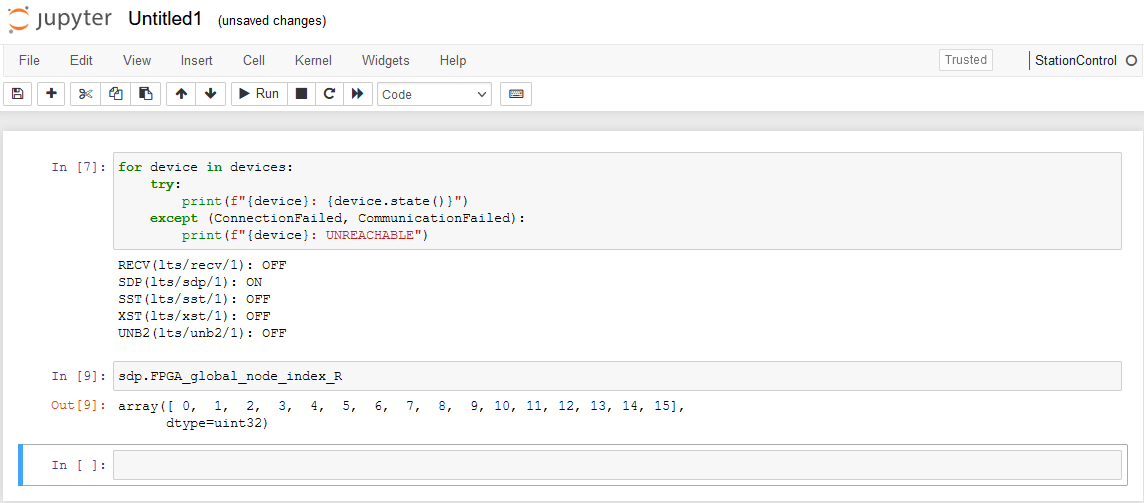Cut selected cells with scissors icon
The height and width of the screenshot is (503, 1144).
tap(85, 94)
